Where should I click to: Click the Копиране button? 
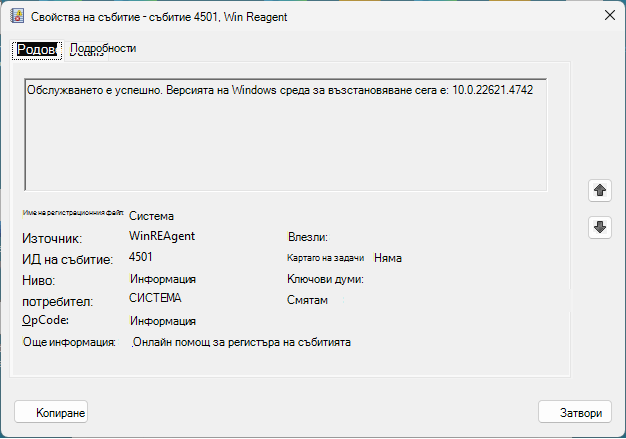[x=51, y=412]
